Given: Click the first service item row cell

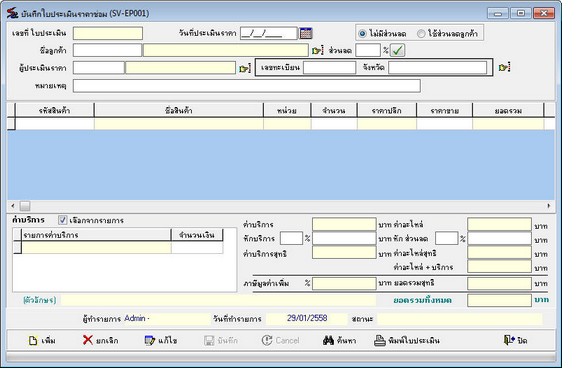Looking at the screenshot, I should (96, 248).
